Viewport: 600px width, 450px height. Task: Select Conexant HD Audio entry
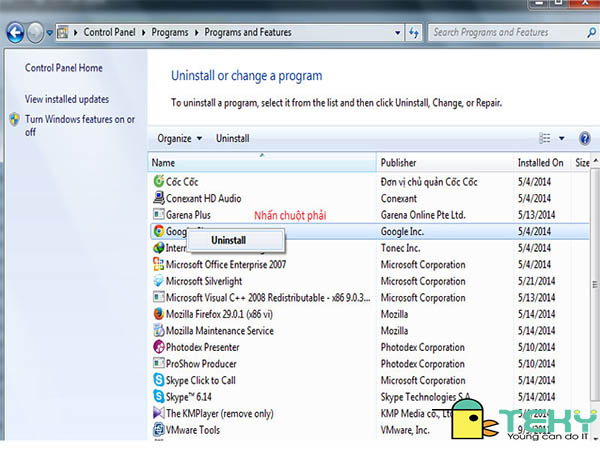[204, 198]
